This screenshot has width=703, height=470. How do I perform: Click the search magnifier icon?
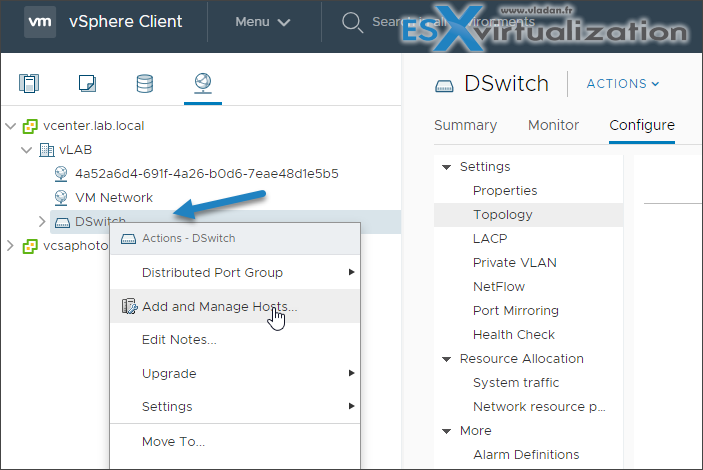tap(352, 22)
